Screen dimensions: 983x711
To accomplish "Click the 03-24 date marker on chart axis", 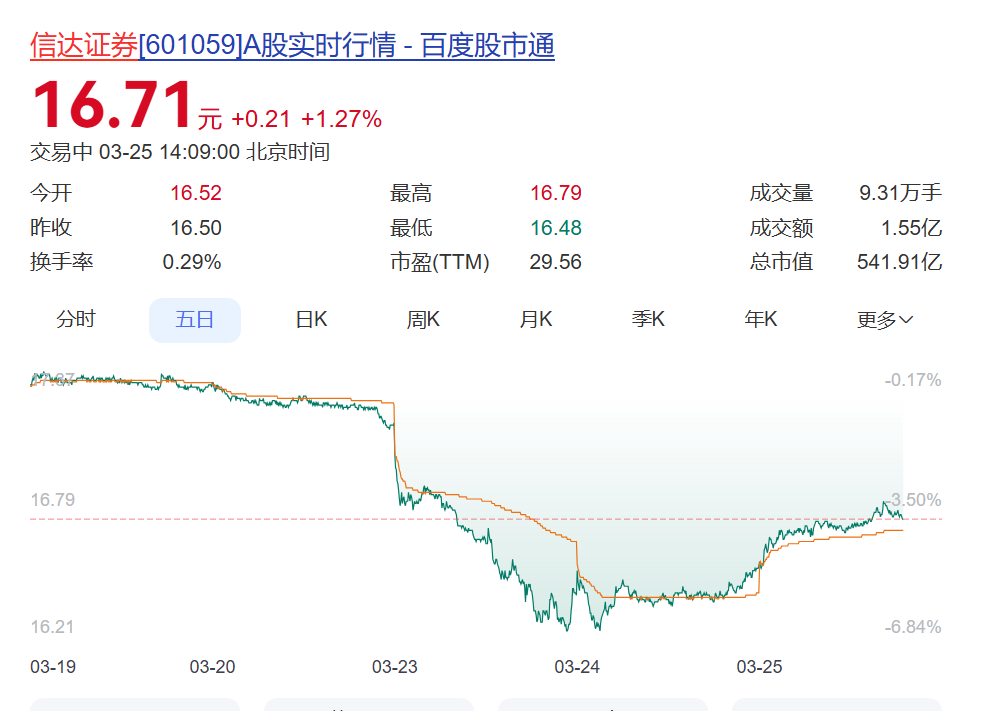I will [x=577, y=667].
